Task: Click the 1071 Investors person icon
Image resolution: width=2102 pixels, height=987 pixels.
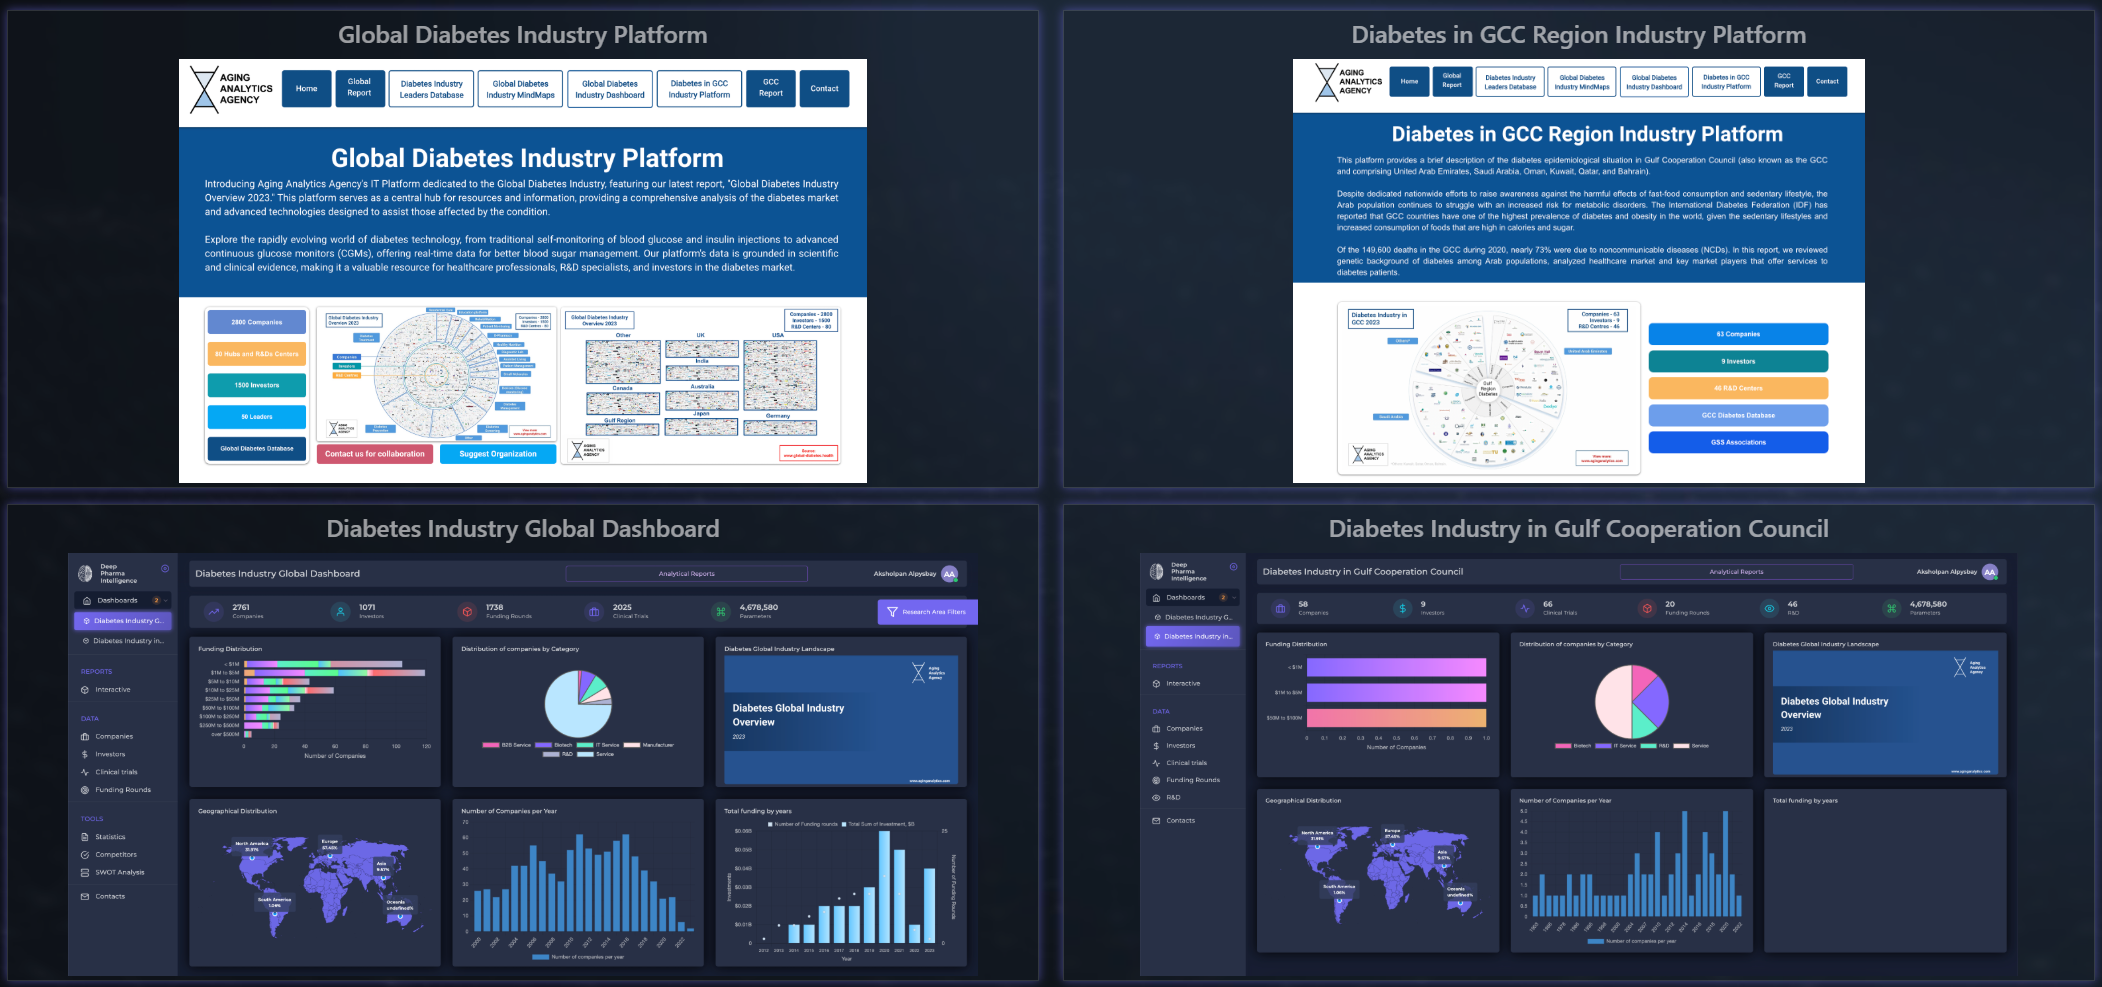Action: (341, 611)
